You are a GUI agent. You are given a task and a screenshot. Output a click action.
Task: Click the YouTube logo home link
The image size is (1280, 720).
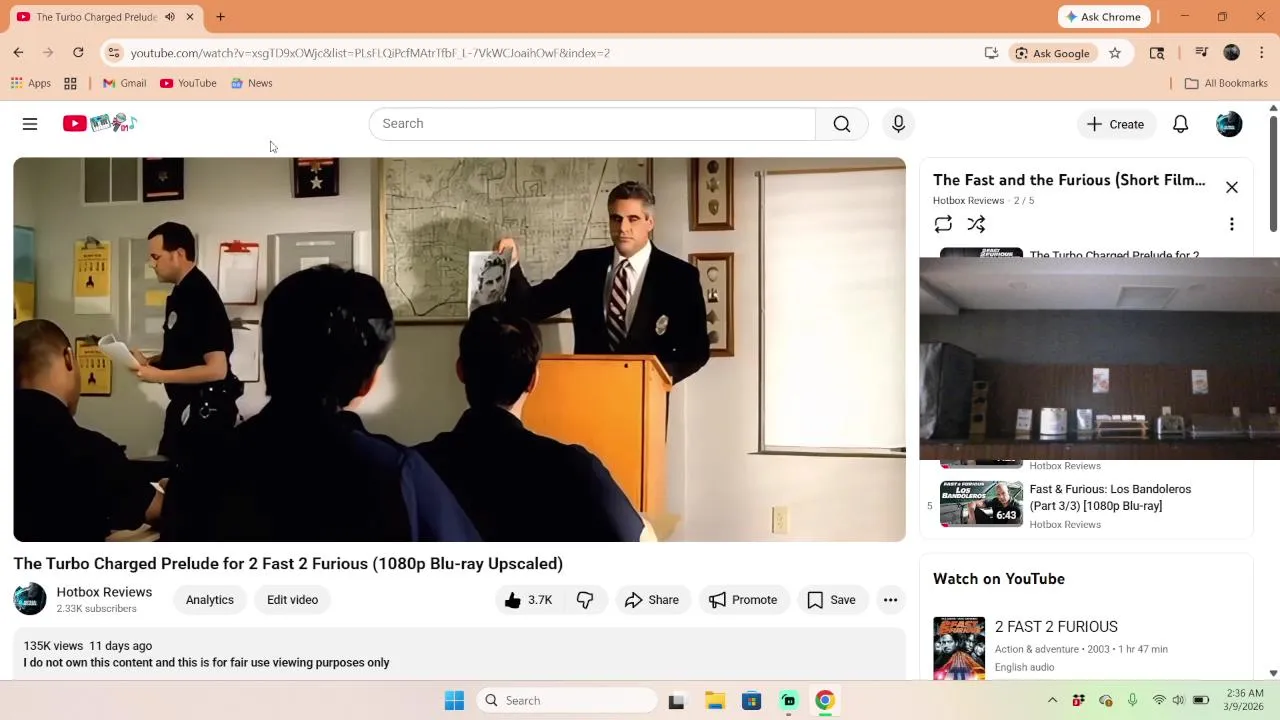(x=99, y=123)
